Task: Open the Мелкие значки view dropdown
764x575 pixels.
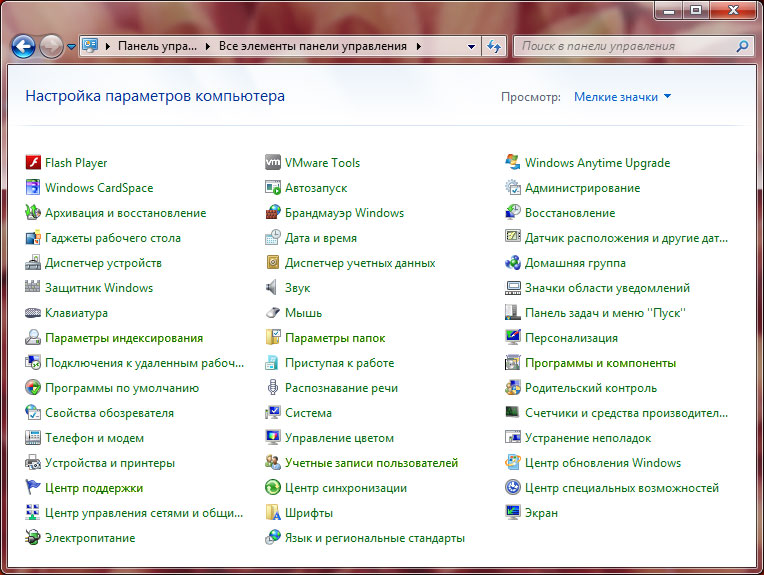Action: pos(622,96)
